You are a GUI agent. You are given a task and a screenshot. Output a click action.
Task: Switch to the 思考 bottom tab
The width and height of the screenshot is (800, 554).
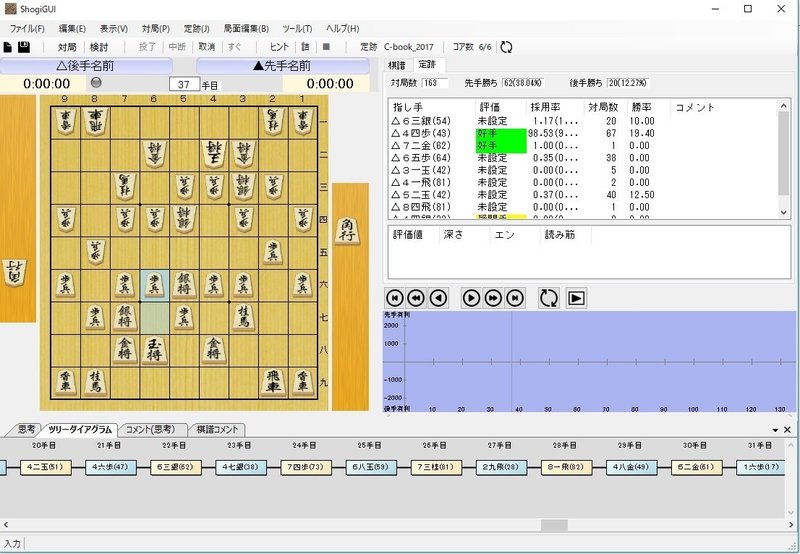pyautogui.click(x=26, y=429)
